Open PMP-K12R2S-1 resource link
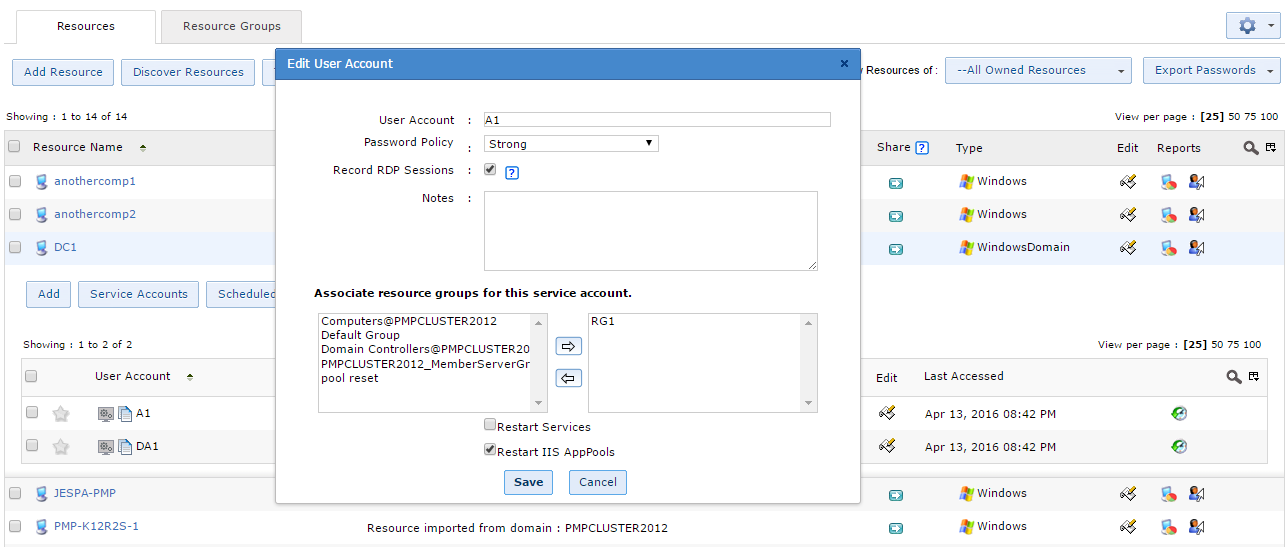Screen dimensions: 1288x547 [x=96, y=526]
